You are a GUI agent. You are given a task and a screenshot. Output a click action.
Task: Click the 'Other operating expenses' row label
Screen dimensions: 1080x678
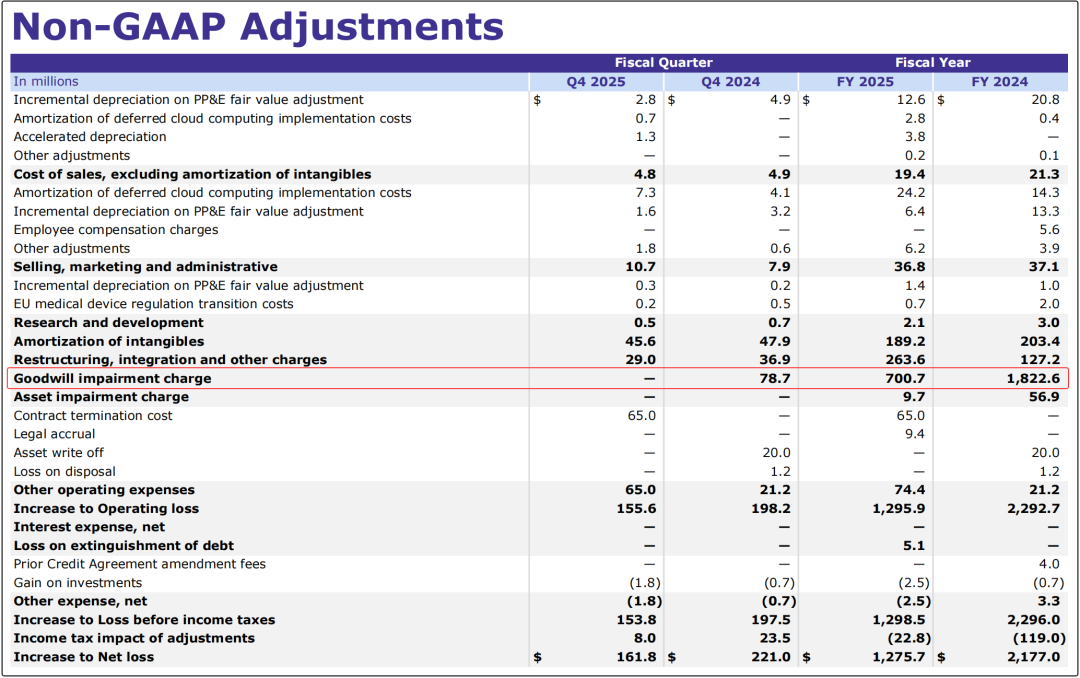pyautogui.click(x=104, y=490)
